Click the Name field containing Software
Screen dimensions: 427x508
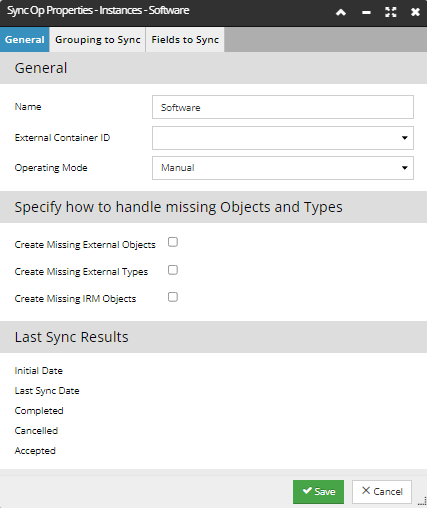283,107
